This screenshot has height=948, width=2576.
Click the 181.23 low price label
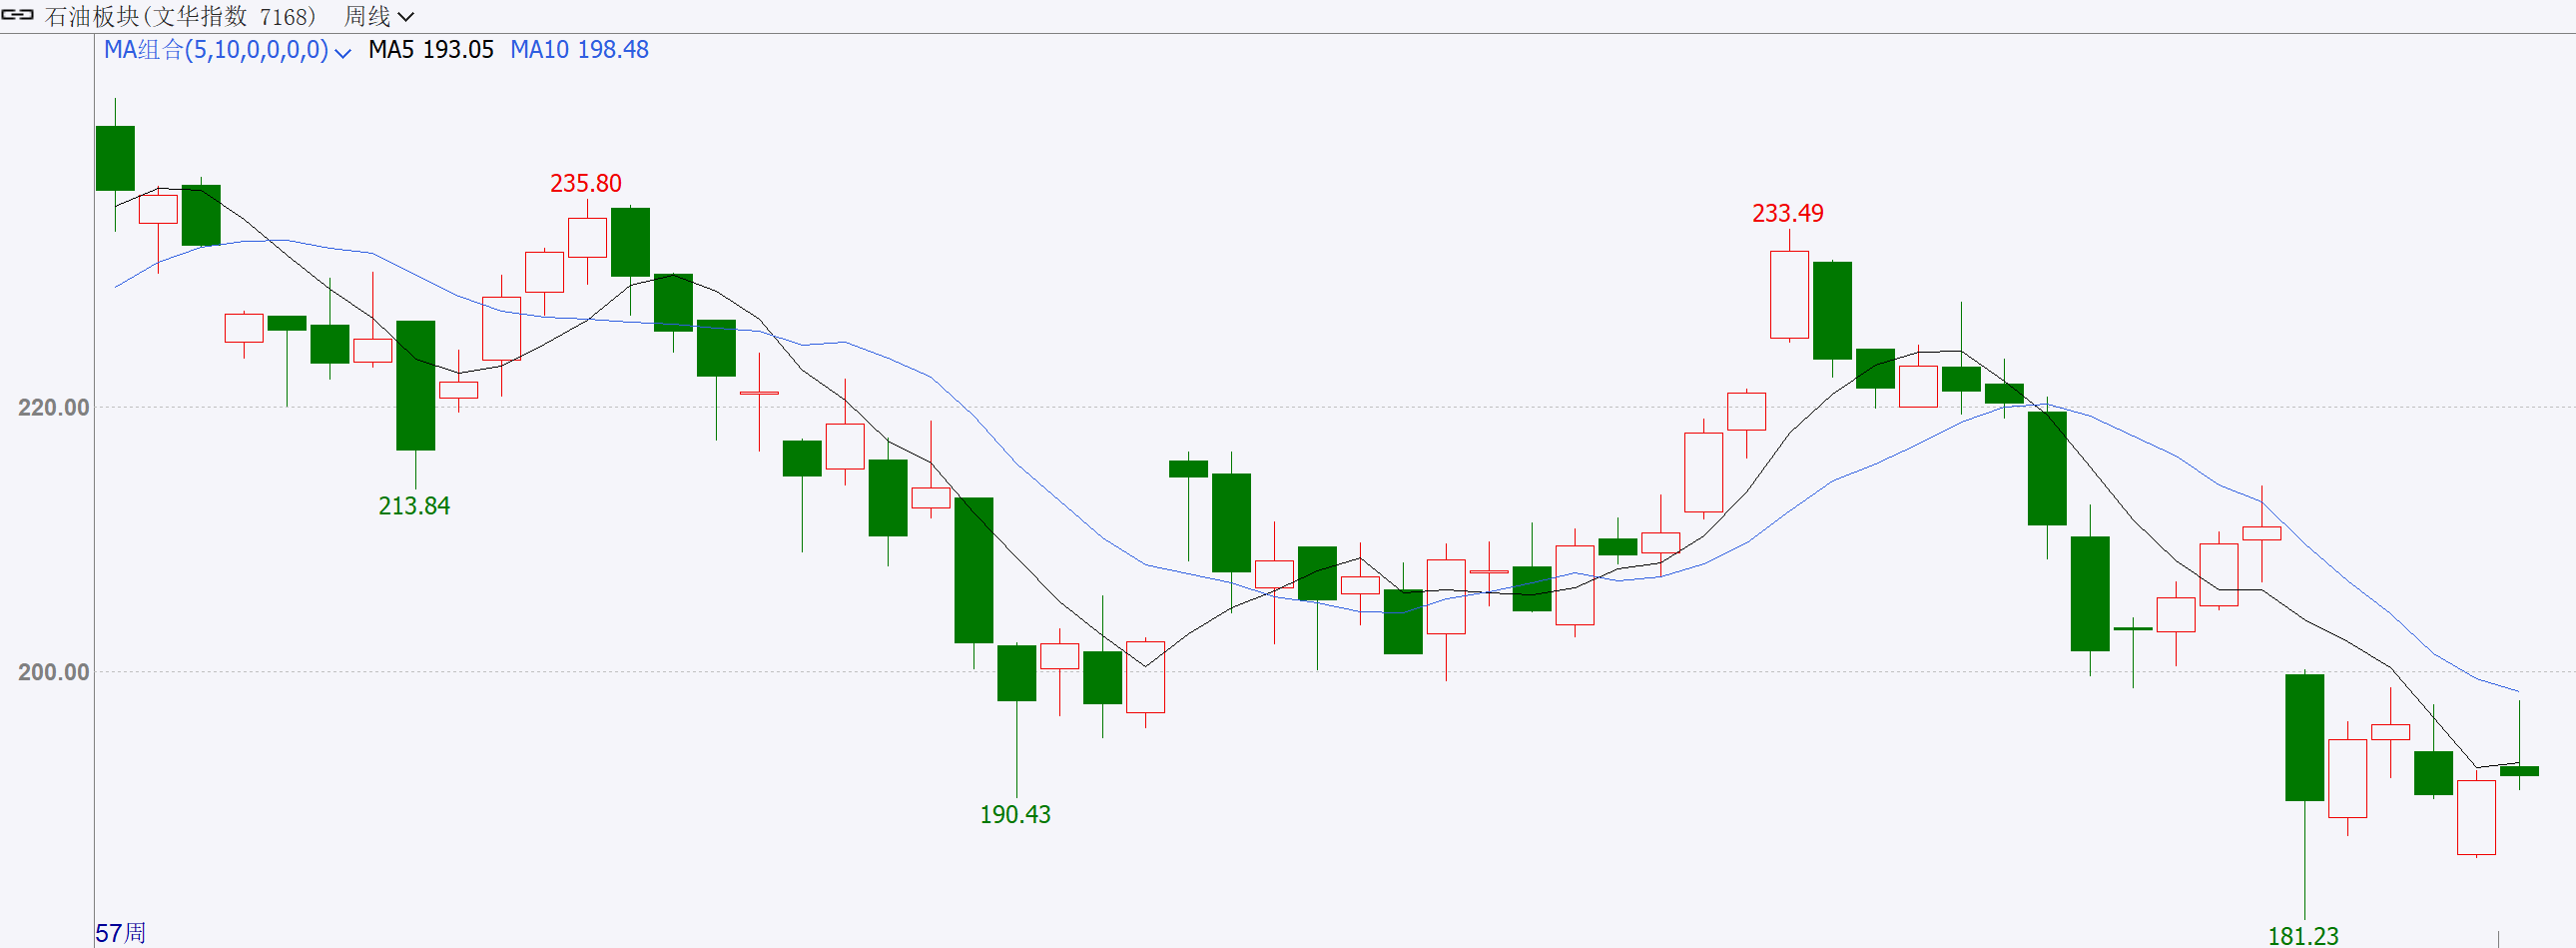tap(2302, 936)
